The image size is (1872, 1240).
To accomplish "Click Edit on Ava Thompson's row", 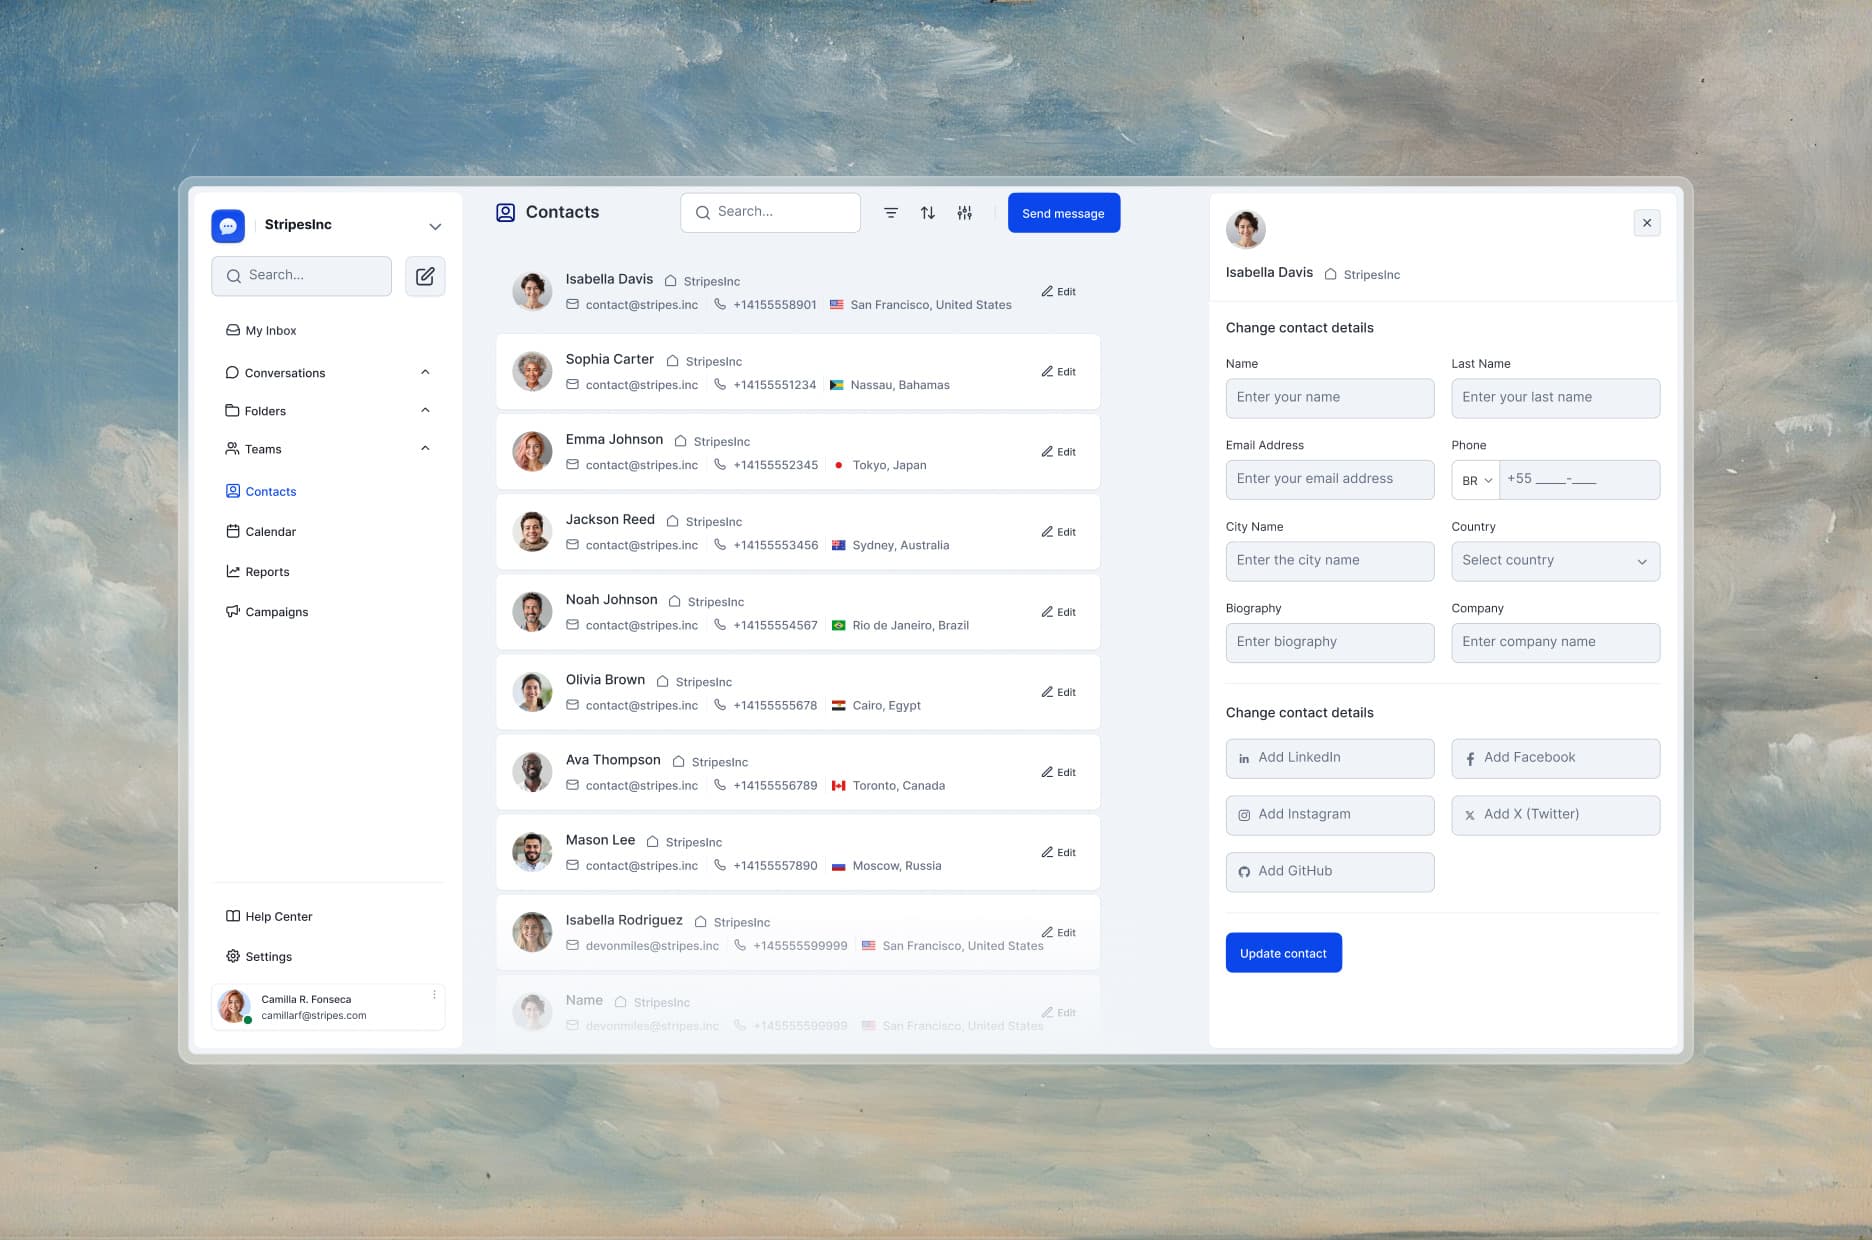I will [1058, 772].
